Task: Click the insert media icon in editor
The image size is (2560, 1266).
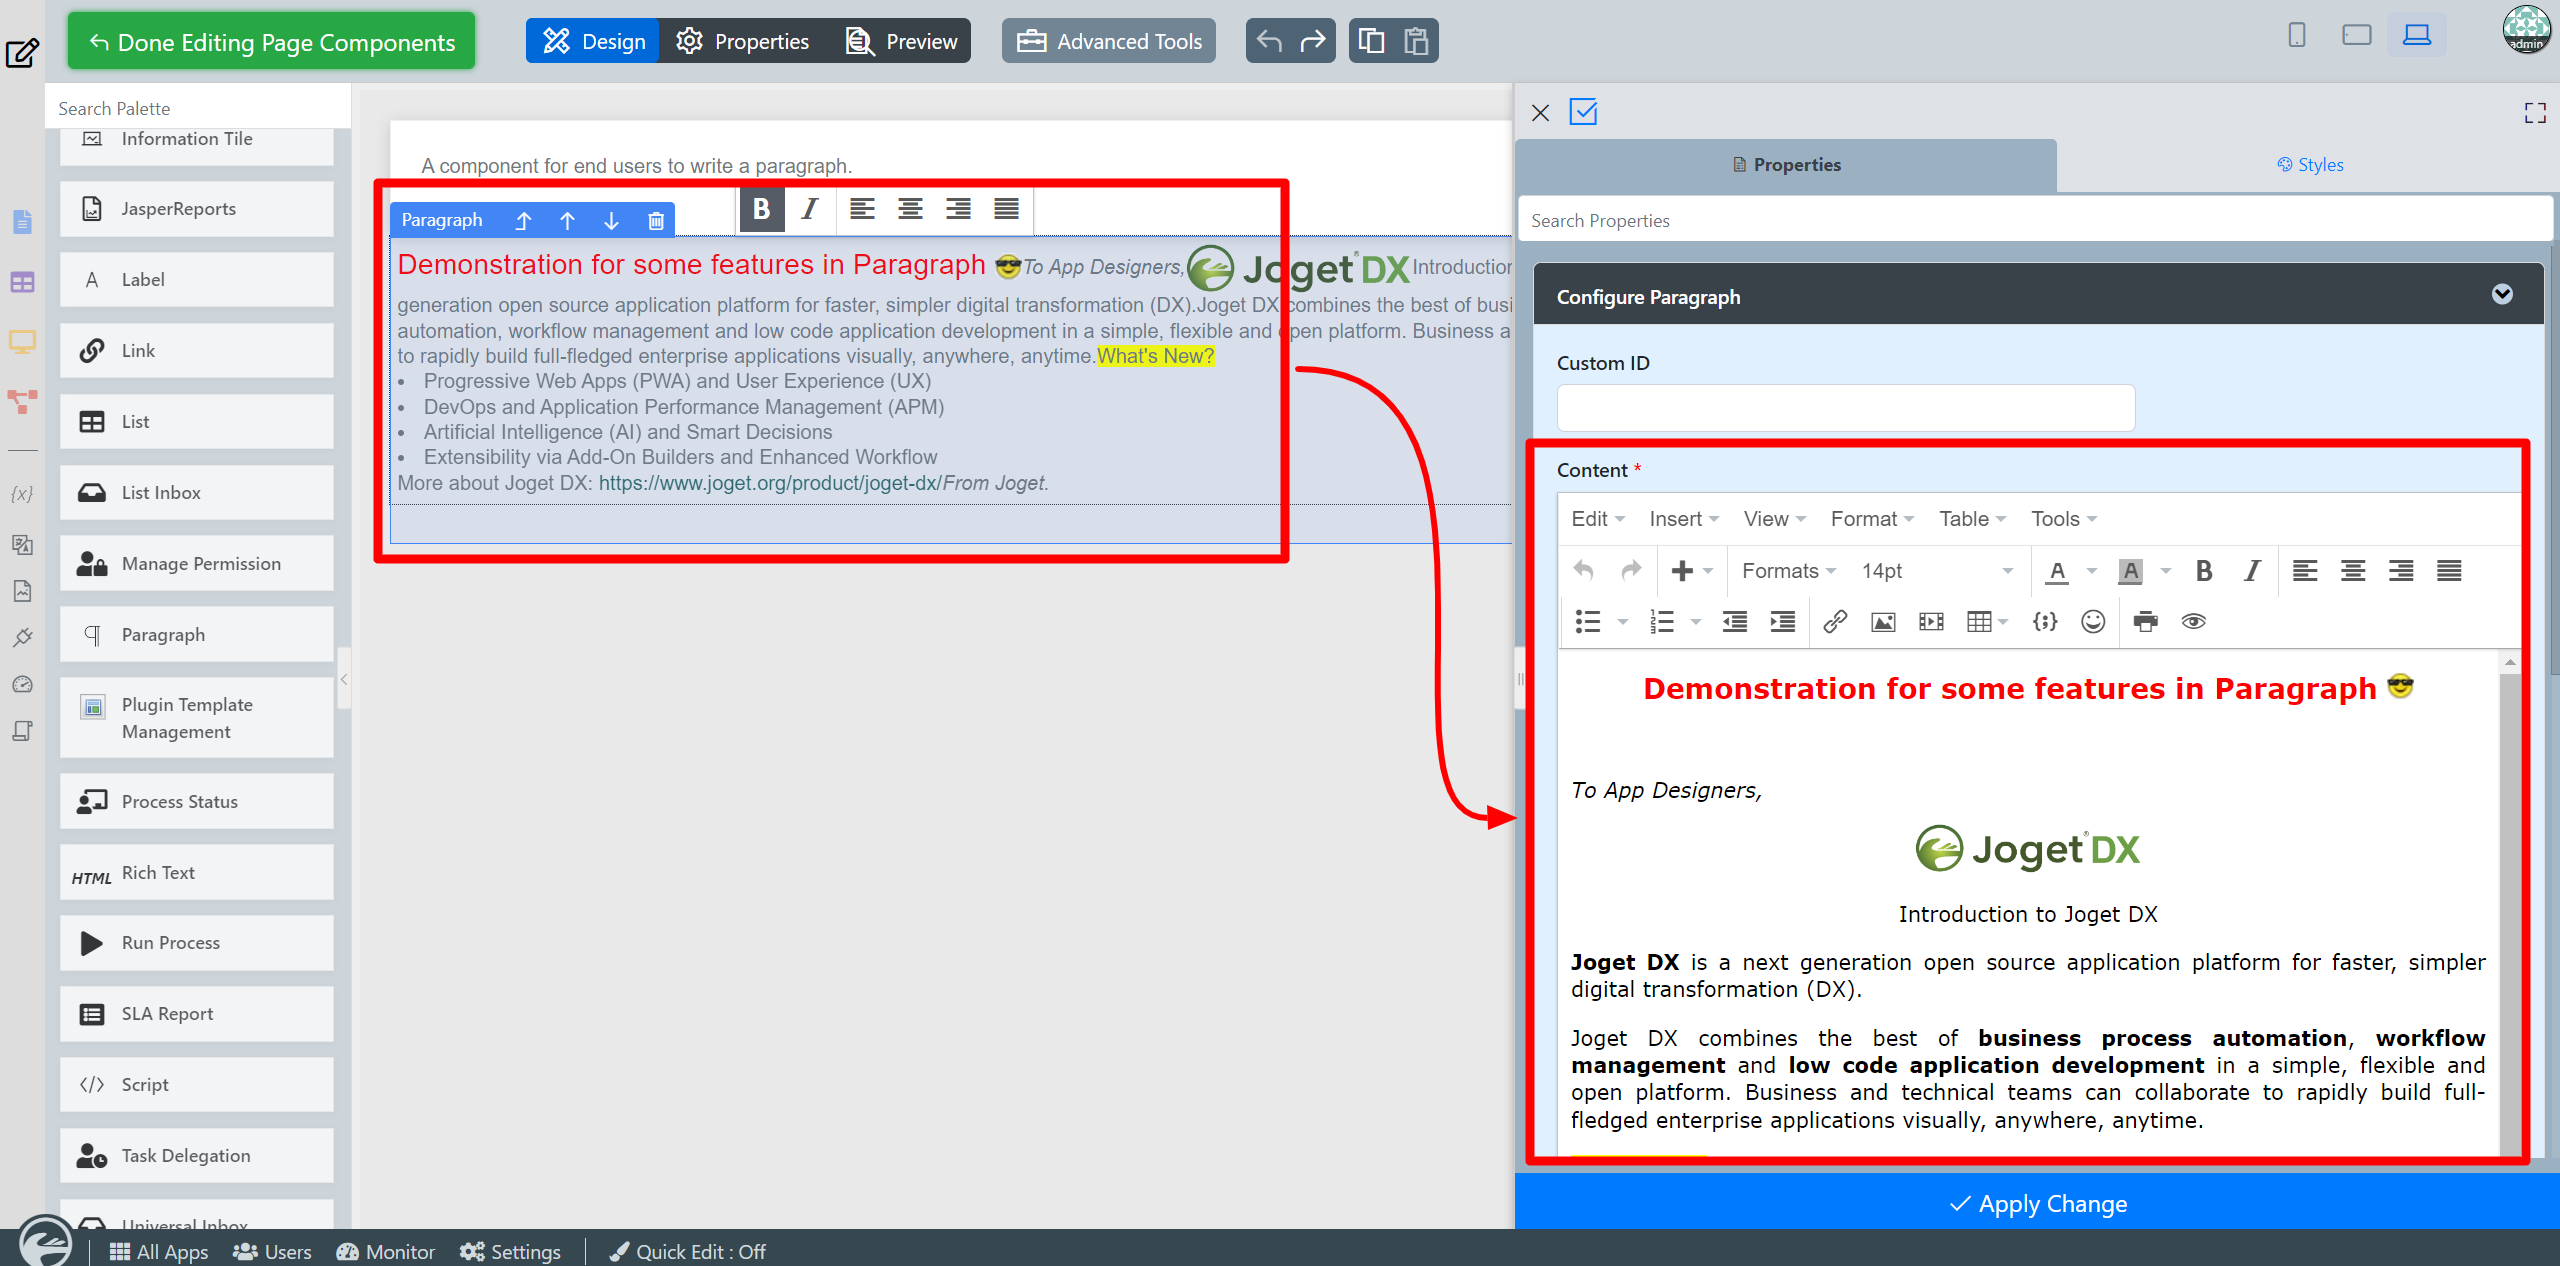Action: pyautogui.click(x=1931, y=622)
